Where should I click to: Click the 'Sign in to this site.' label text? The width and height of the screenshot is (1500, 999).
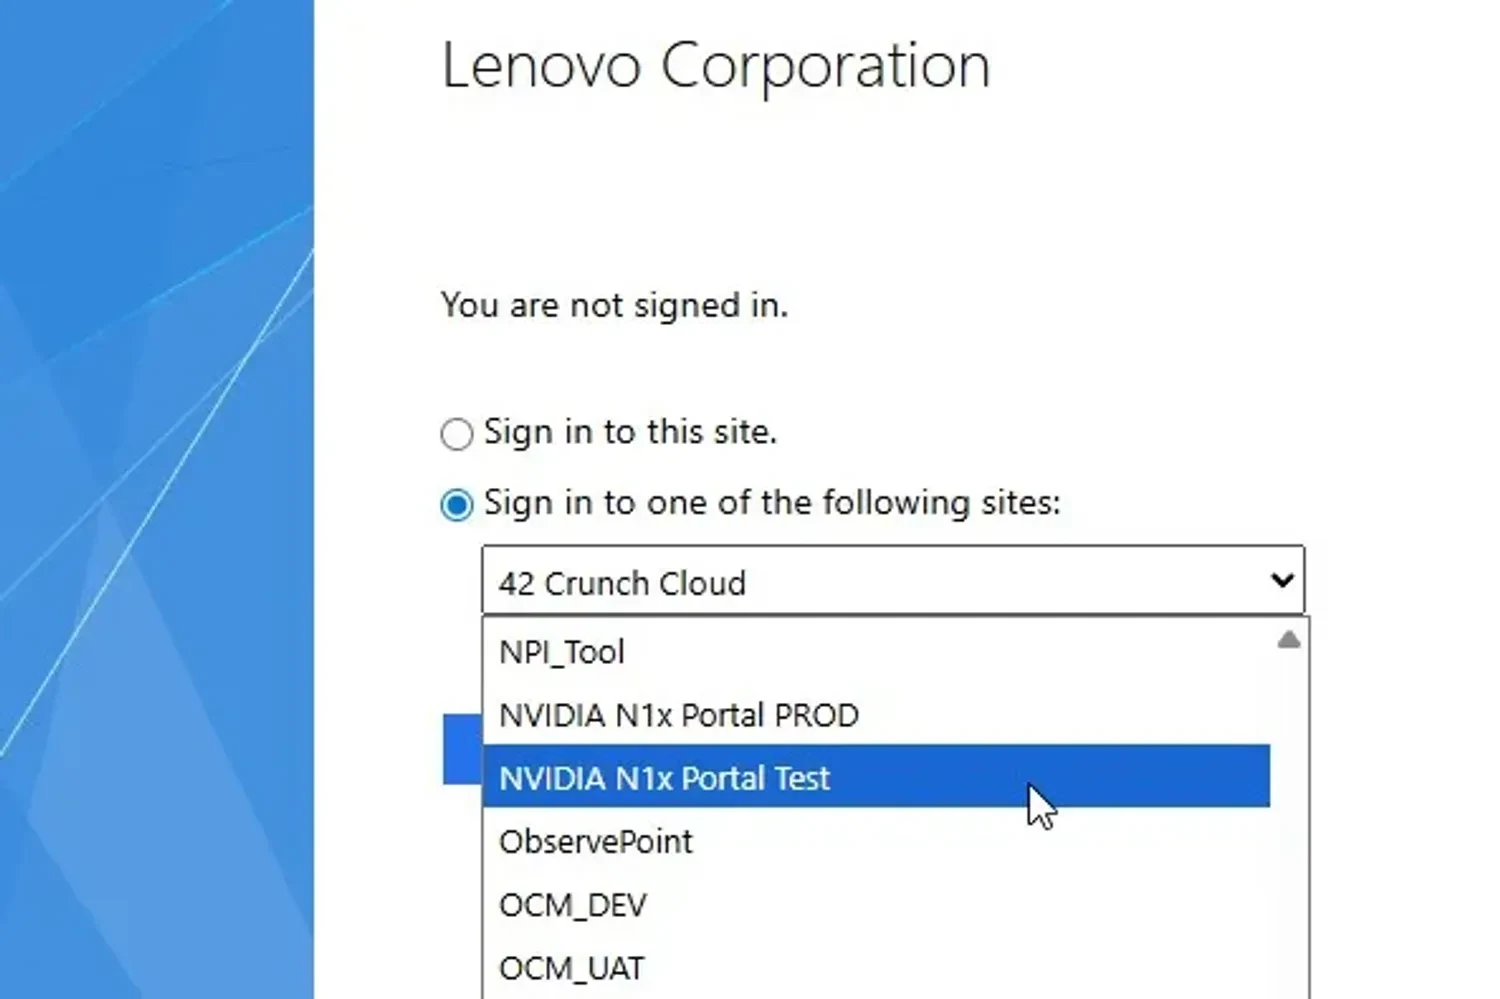tap(630, 432)
